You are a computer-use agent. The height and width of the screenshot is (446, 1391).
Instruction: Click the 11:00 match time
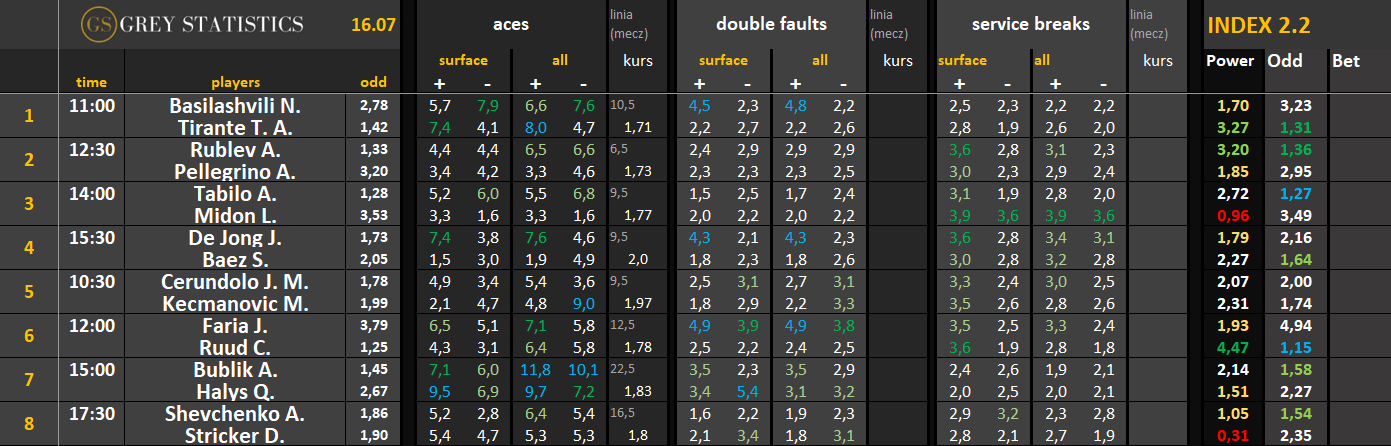[x=91, y=105]
